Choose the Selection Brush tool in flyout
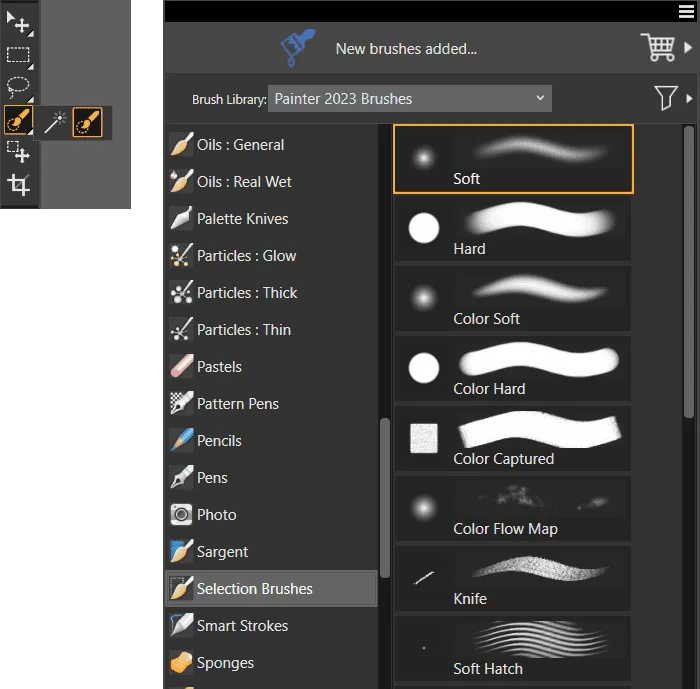Viewport: 700px width, 689px height. (88, 122)
